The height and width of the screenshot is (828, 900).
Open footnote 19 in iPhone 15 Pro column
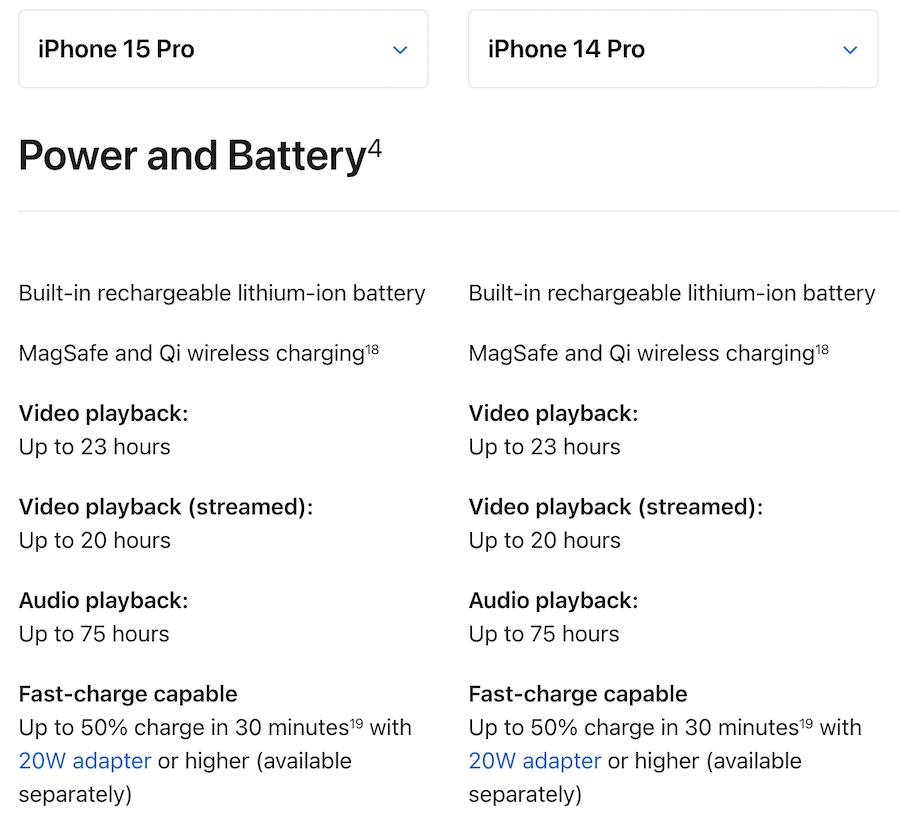(357, 722)
